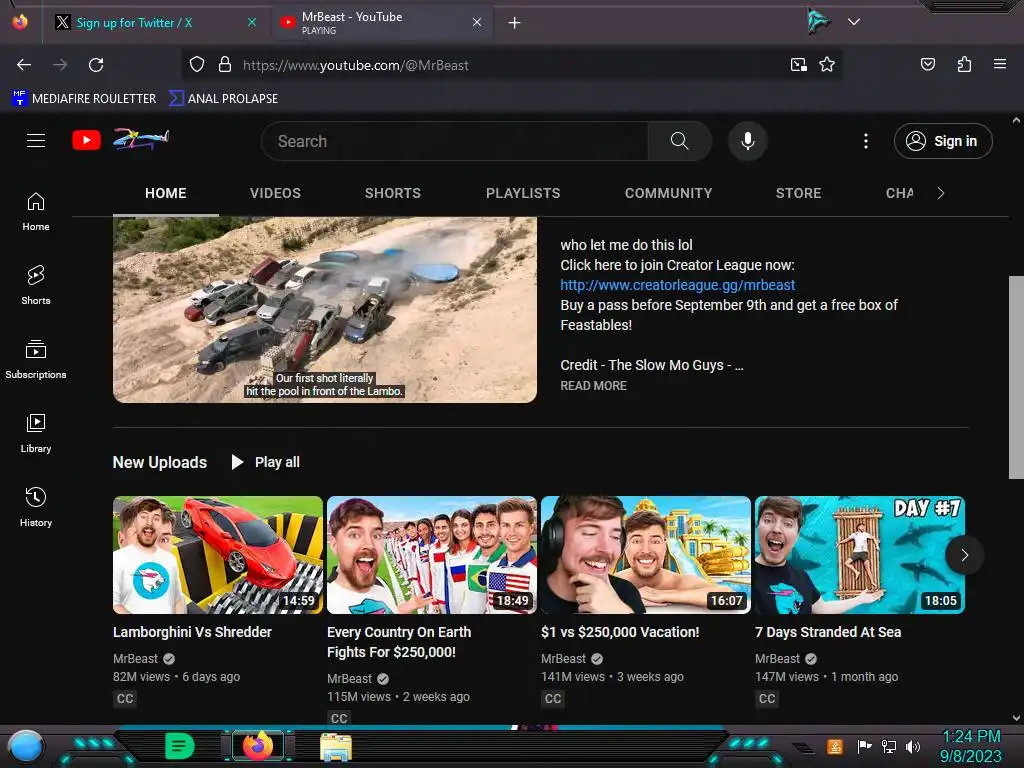Reload the current page

(x=96, y=65)
